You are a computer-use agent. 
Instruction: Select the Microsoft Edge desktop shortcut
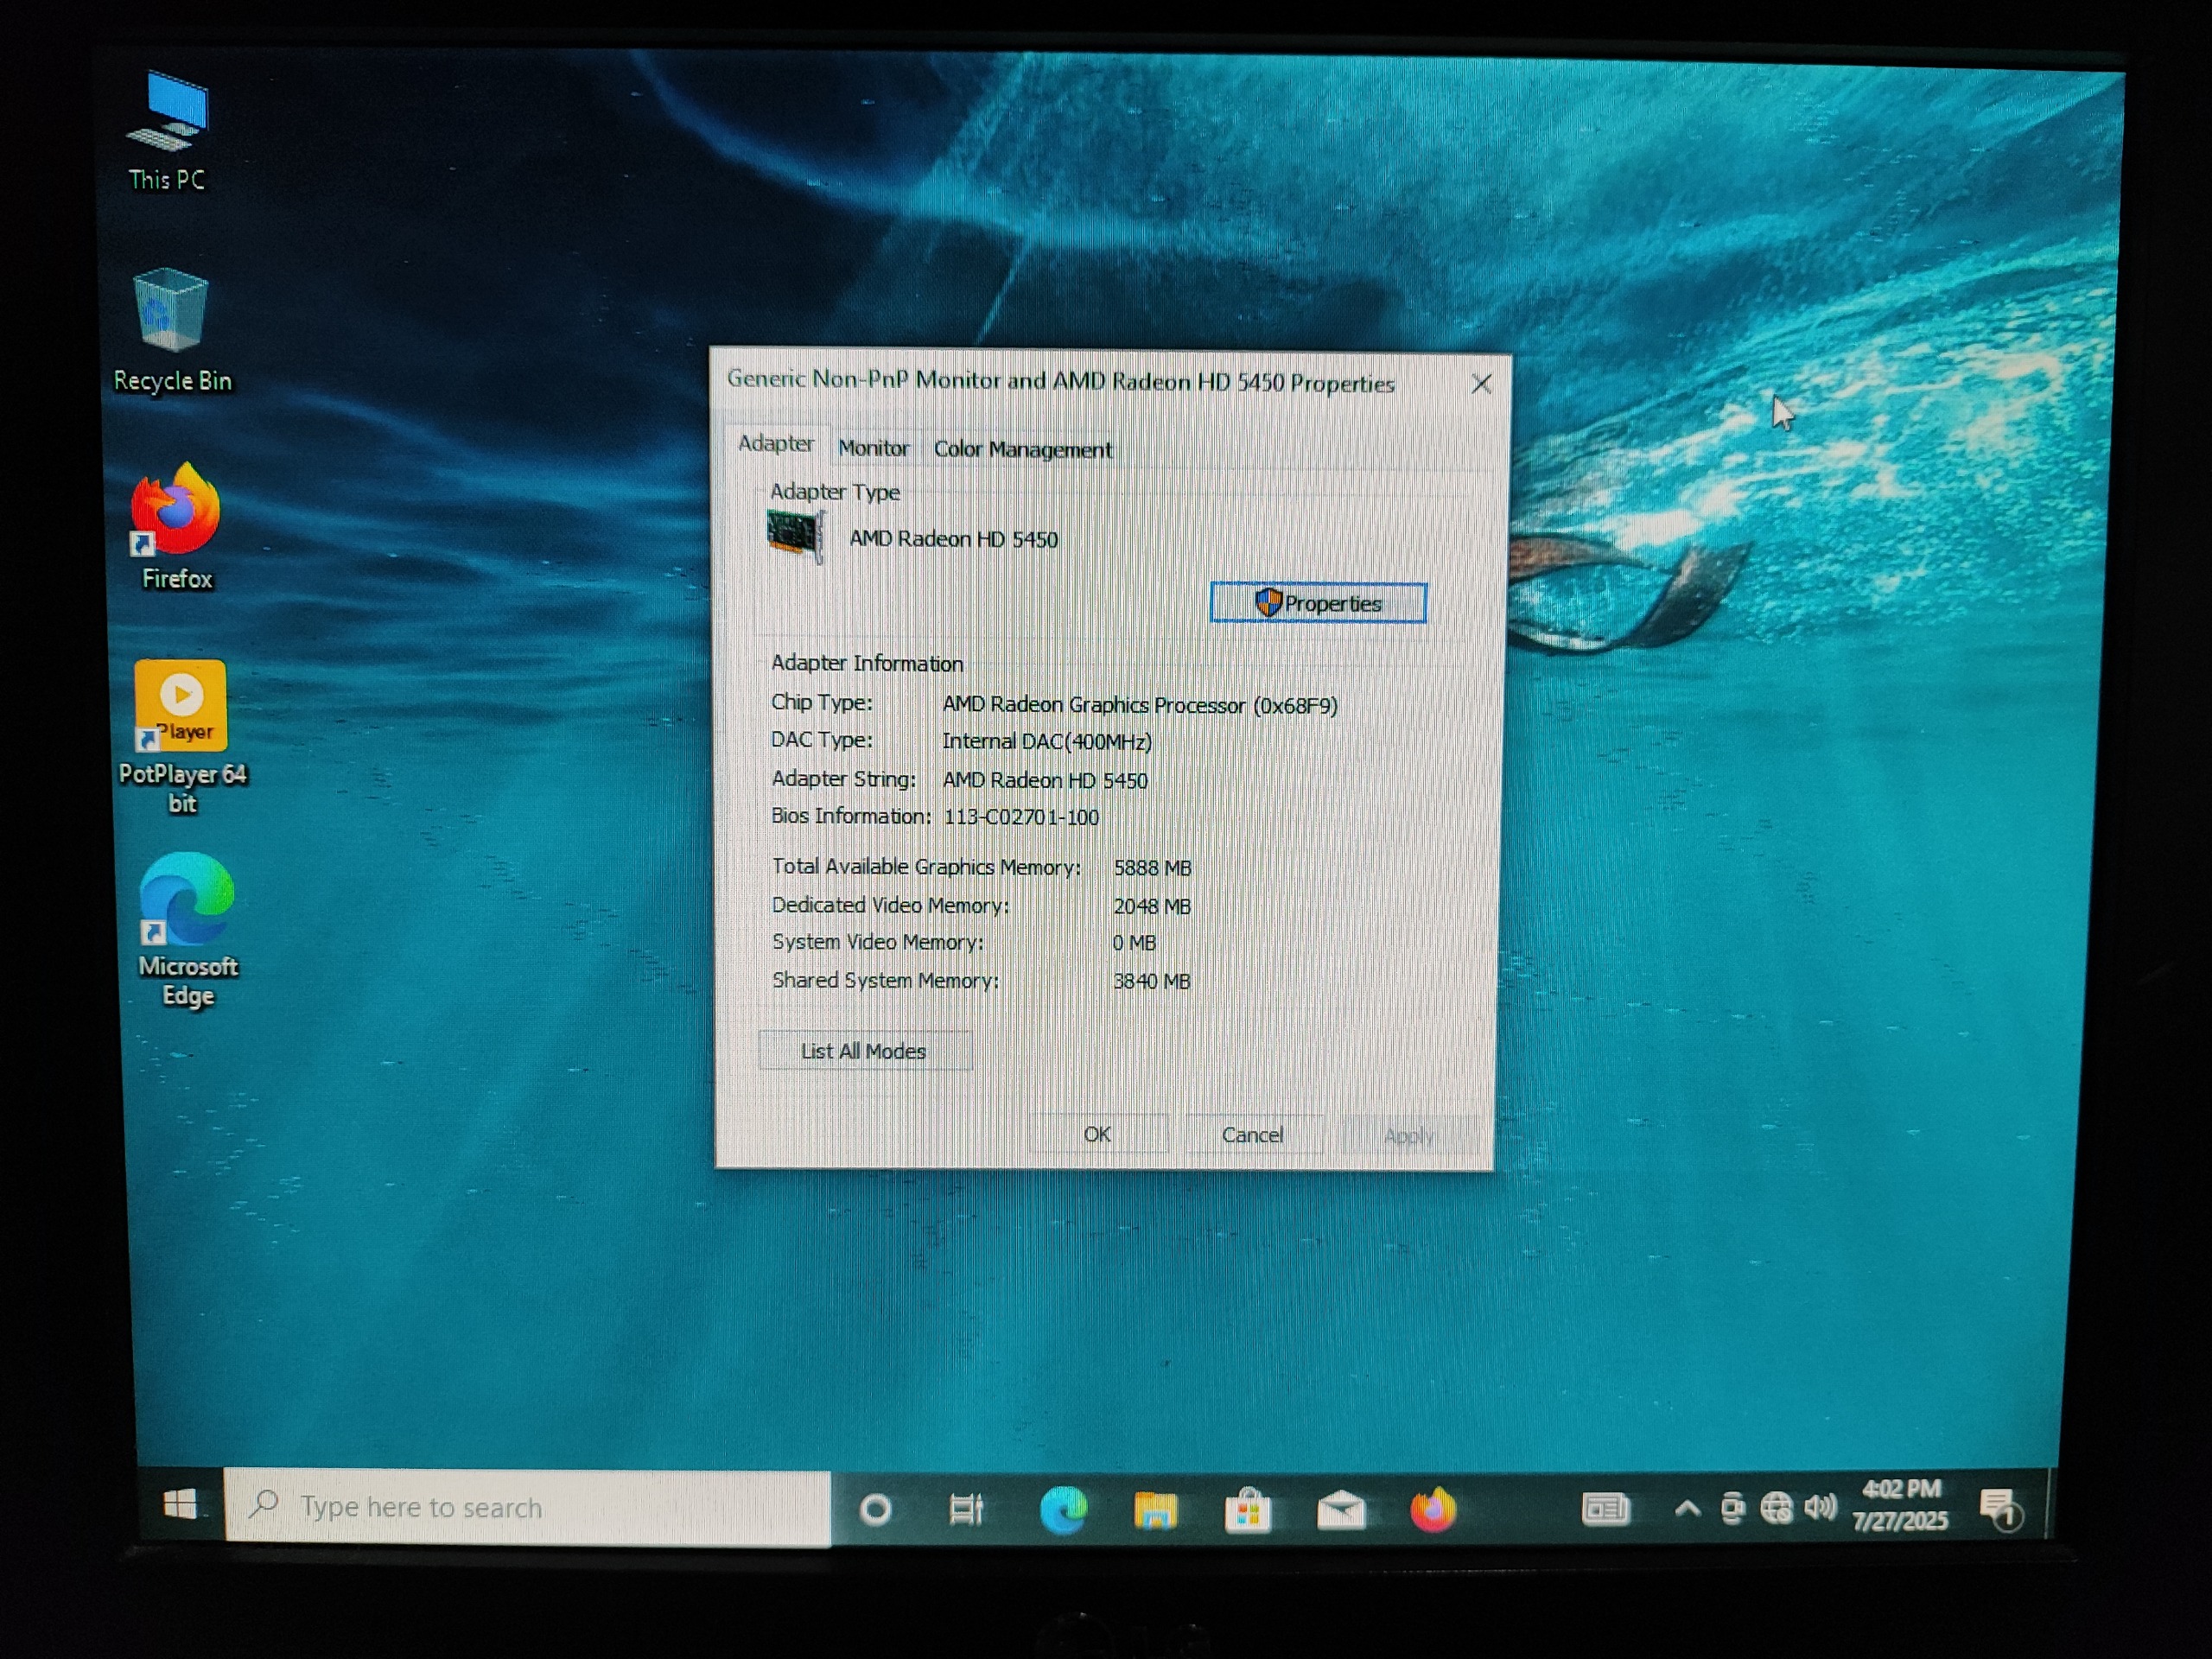(187, 931)
